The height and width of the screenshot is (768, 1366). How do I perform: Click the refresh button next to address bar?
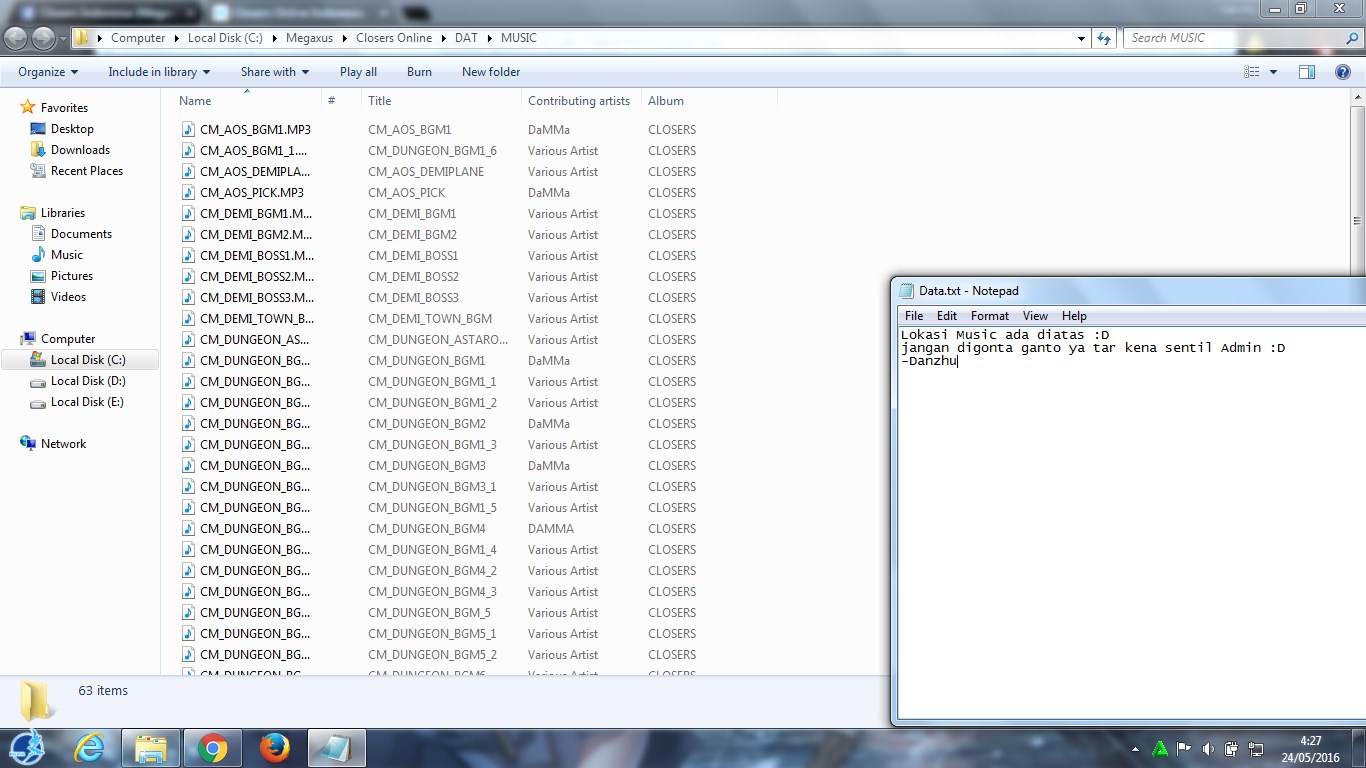(x=1104, y=38)
